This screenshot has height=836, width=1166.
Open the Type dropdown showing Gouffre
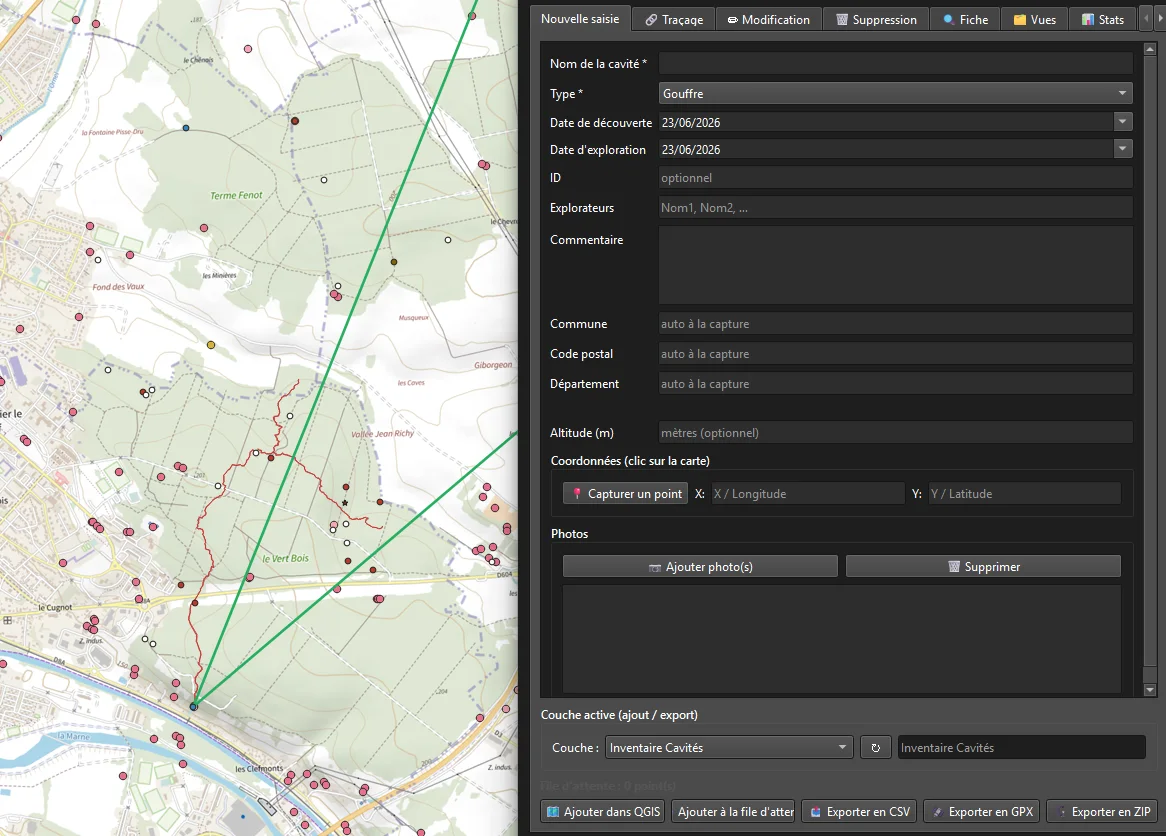tap(895, 93)
